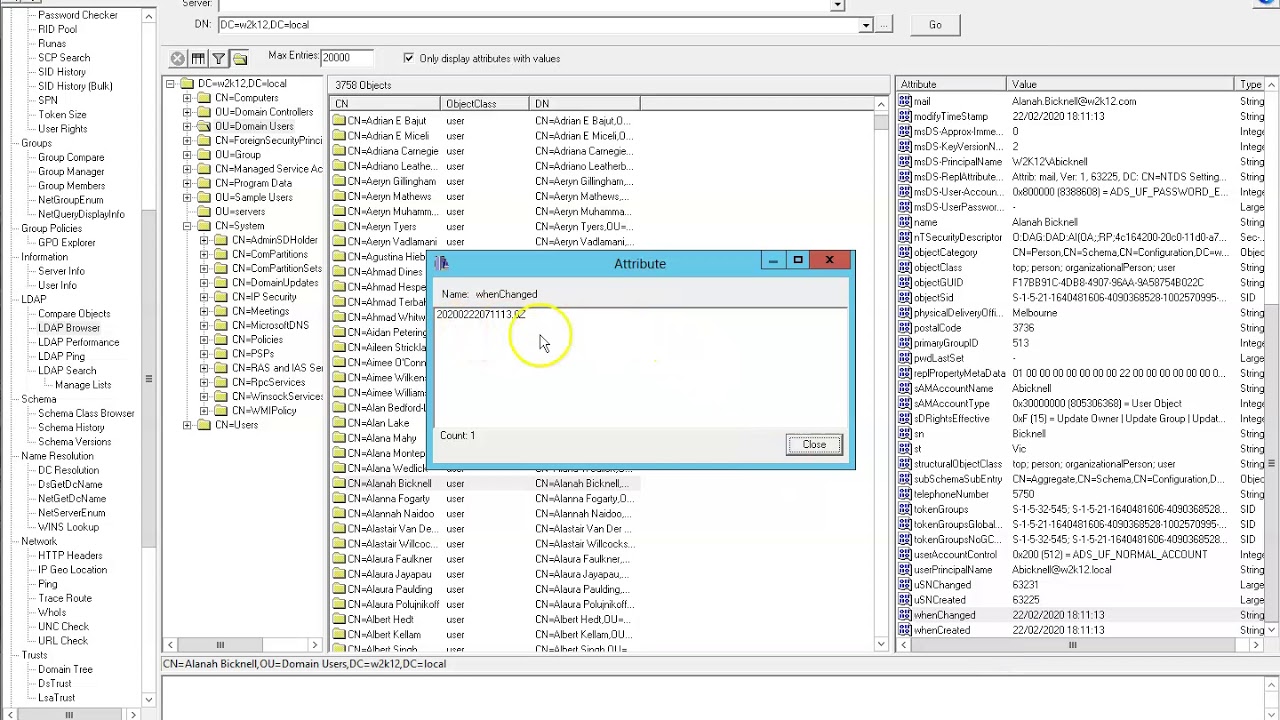1280x720 pixels.
Task: Open Group Compare in sidebar
Action: tap(71, 157)
